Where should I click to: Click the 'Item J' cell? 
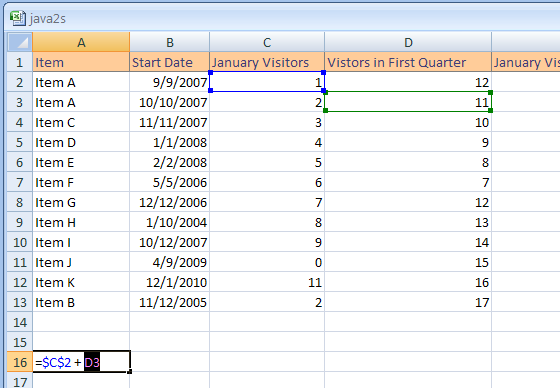81,263
